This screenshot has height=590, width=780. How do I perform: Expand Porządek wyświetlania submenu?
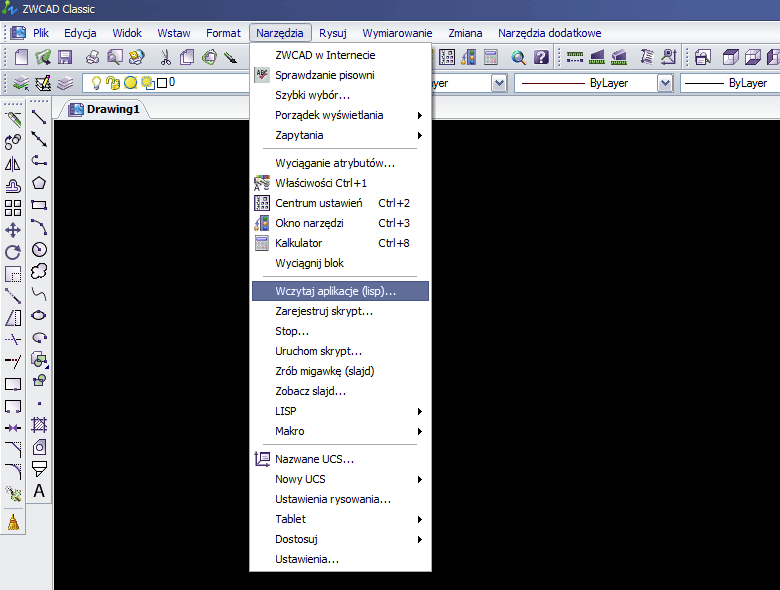[340, 115]
